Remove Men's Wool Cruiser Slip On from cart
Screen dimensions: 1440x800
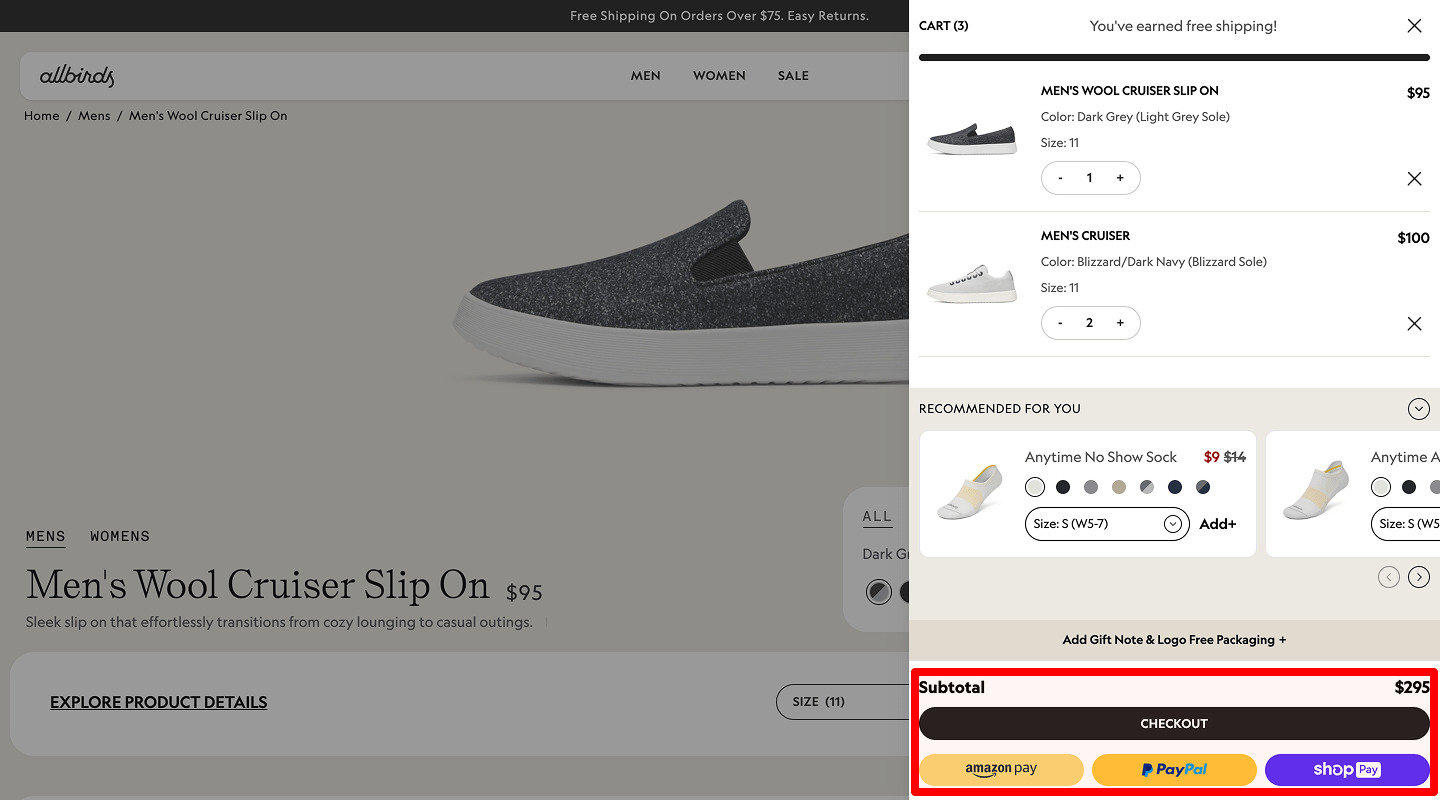(x=1414, y=179)
